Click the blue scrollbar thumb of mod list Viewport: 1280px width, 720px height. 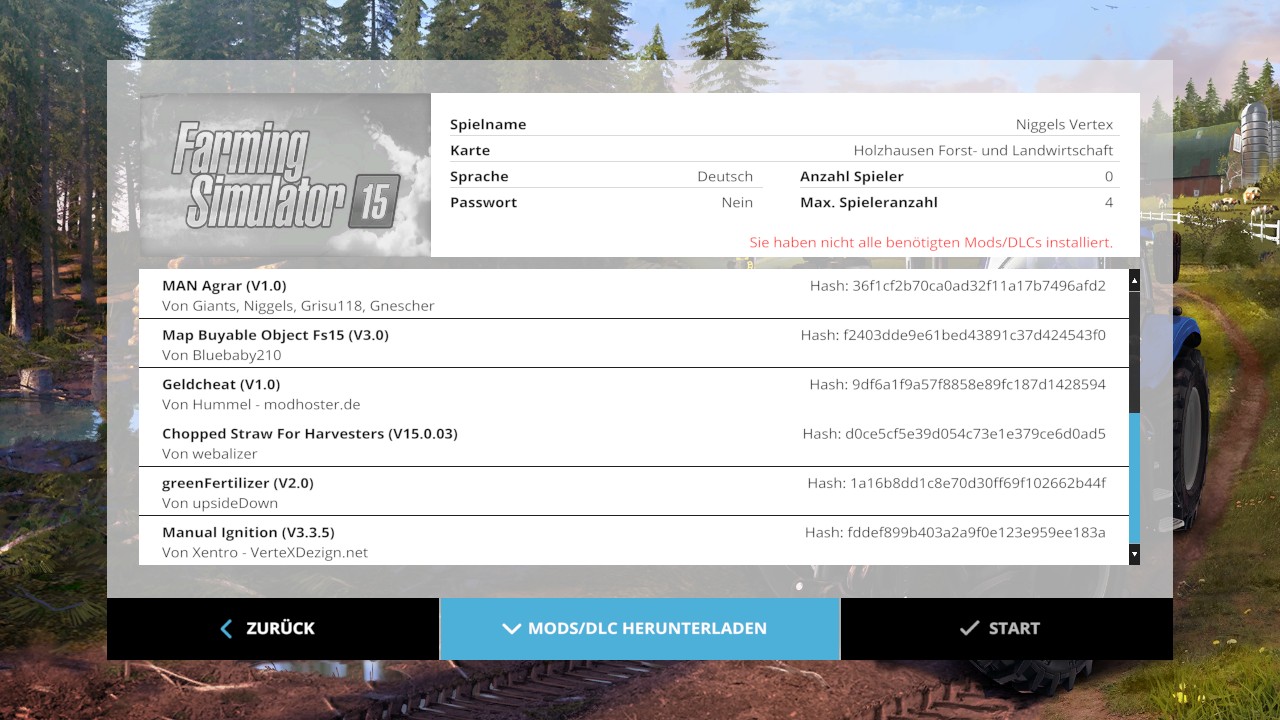pyautogui.click(x=1134, y=477)
